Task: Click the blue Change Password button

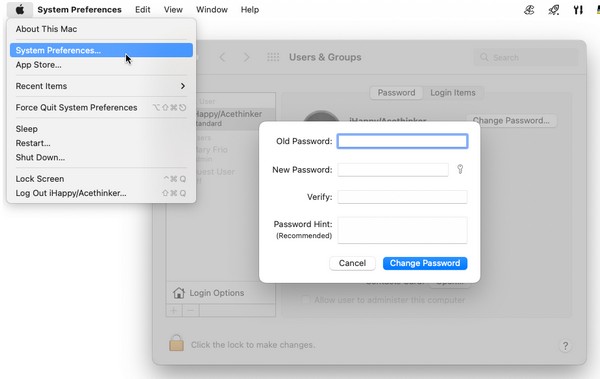Action: tap(425, 263)
